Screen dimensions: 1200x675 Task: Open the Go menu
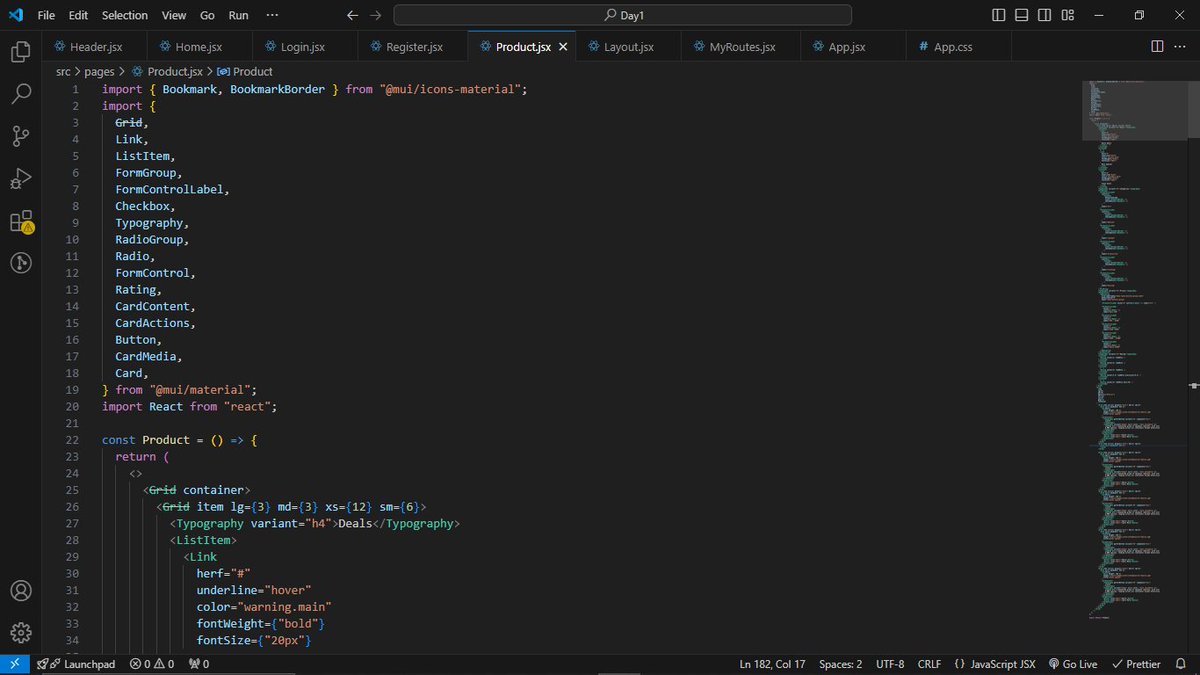point(207,15)
